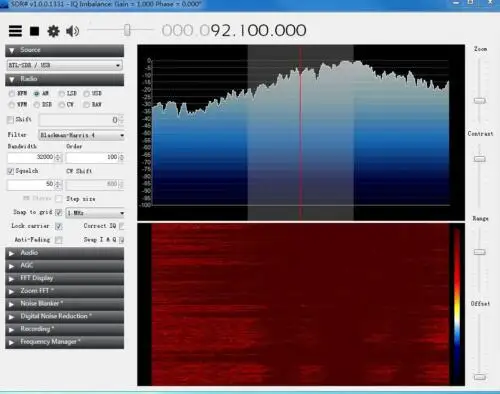
Task: Select NFM demodulation mode
Action: pyautogui.click(x=12, y=94)
